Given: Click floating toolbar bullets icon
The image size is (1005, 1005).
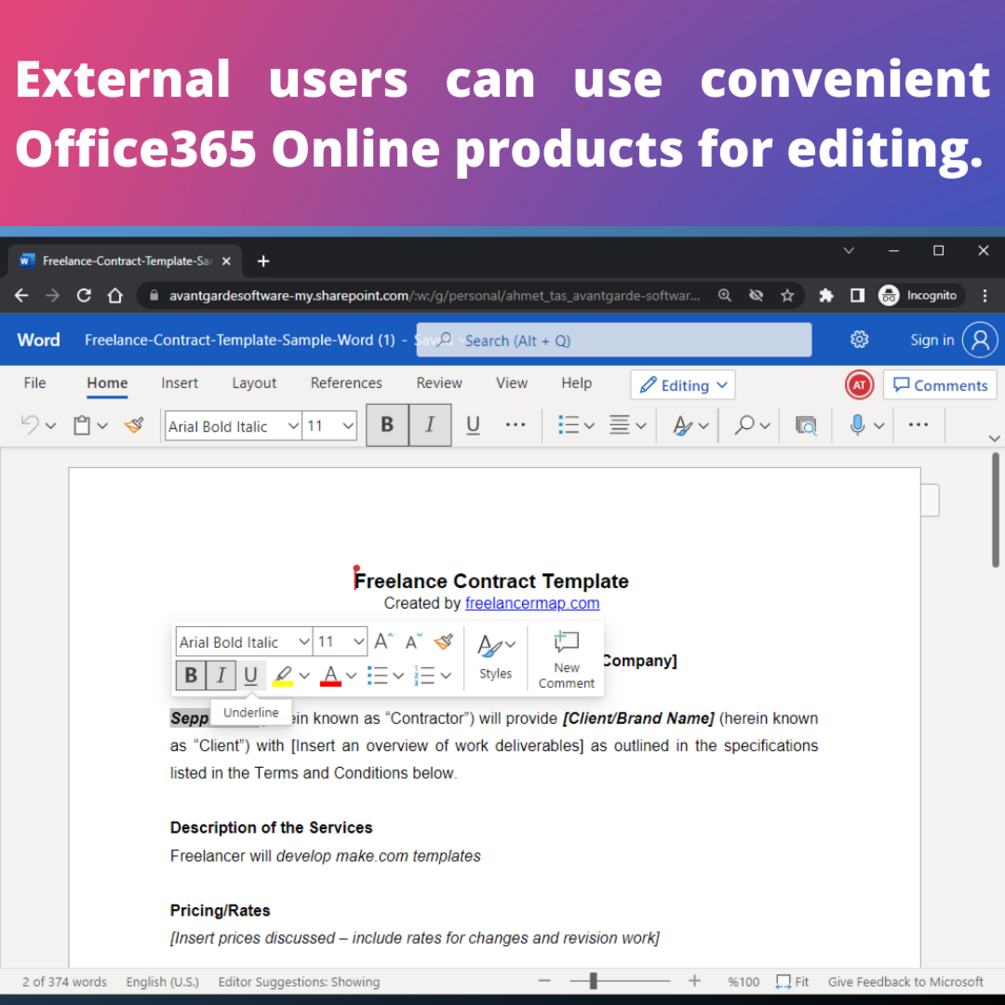Looking at the screenshot, I should 378,675.
